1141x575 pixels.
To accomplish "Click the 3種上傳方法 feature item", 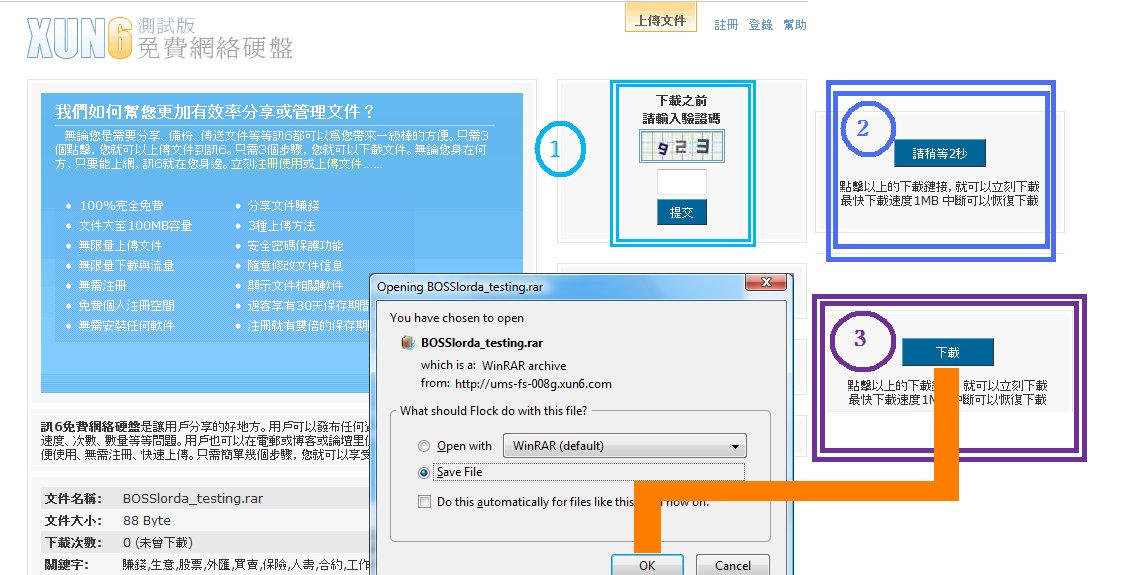I will (282, 226).
